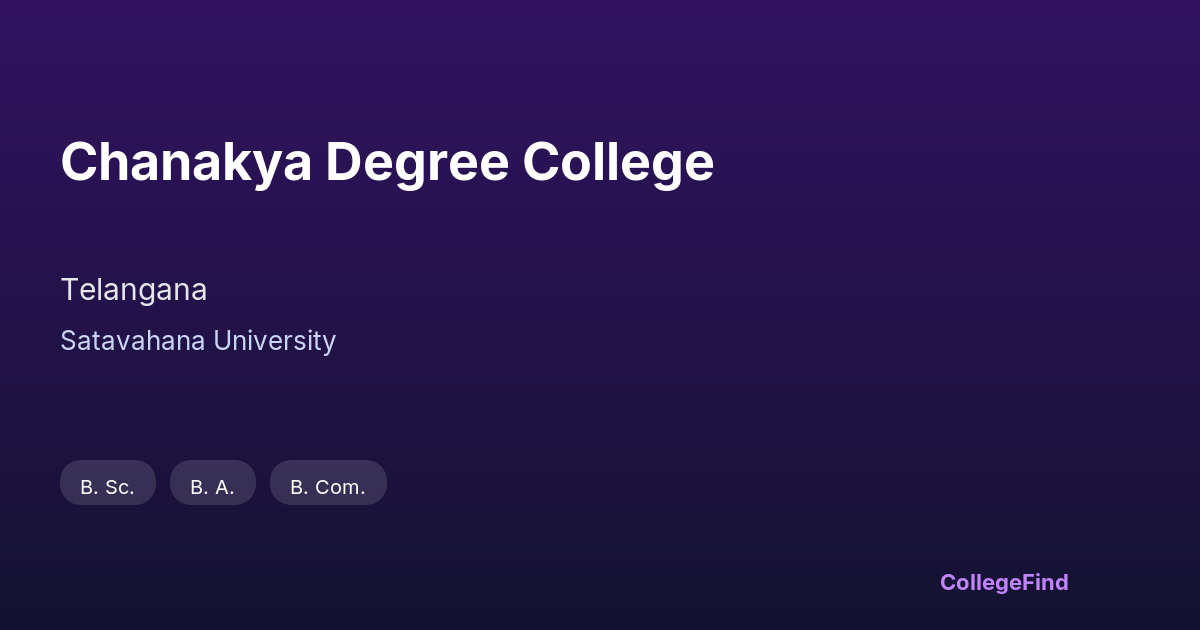Tap the Com. text inside the last pill
The width and height of the screenshot is (1200, 630).
click(x=340, y=487)
